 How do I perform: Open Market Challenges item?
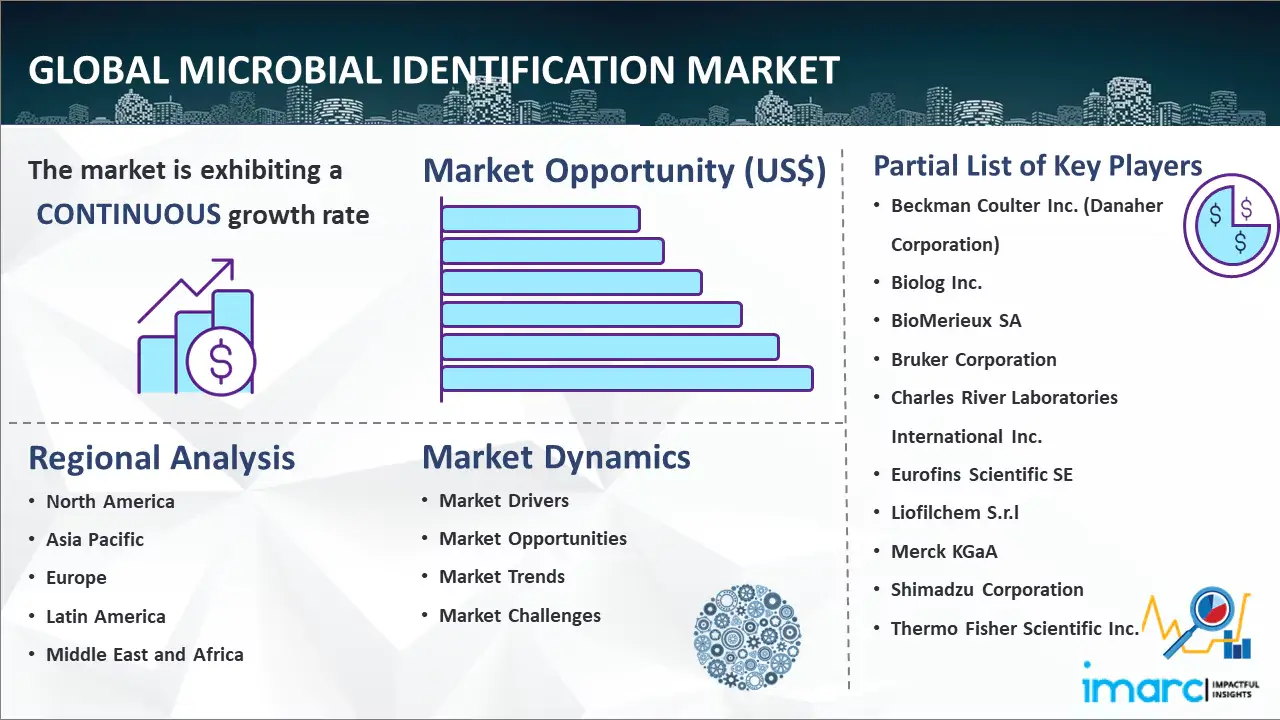pyautogui.click(x=520, y=616)
